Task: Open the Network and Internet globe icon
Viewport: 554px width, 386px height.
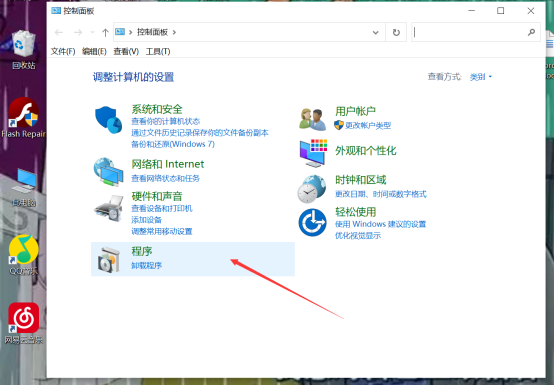Action: pos(108,172)
